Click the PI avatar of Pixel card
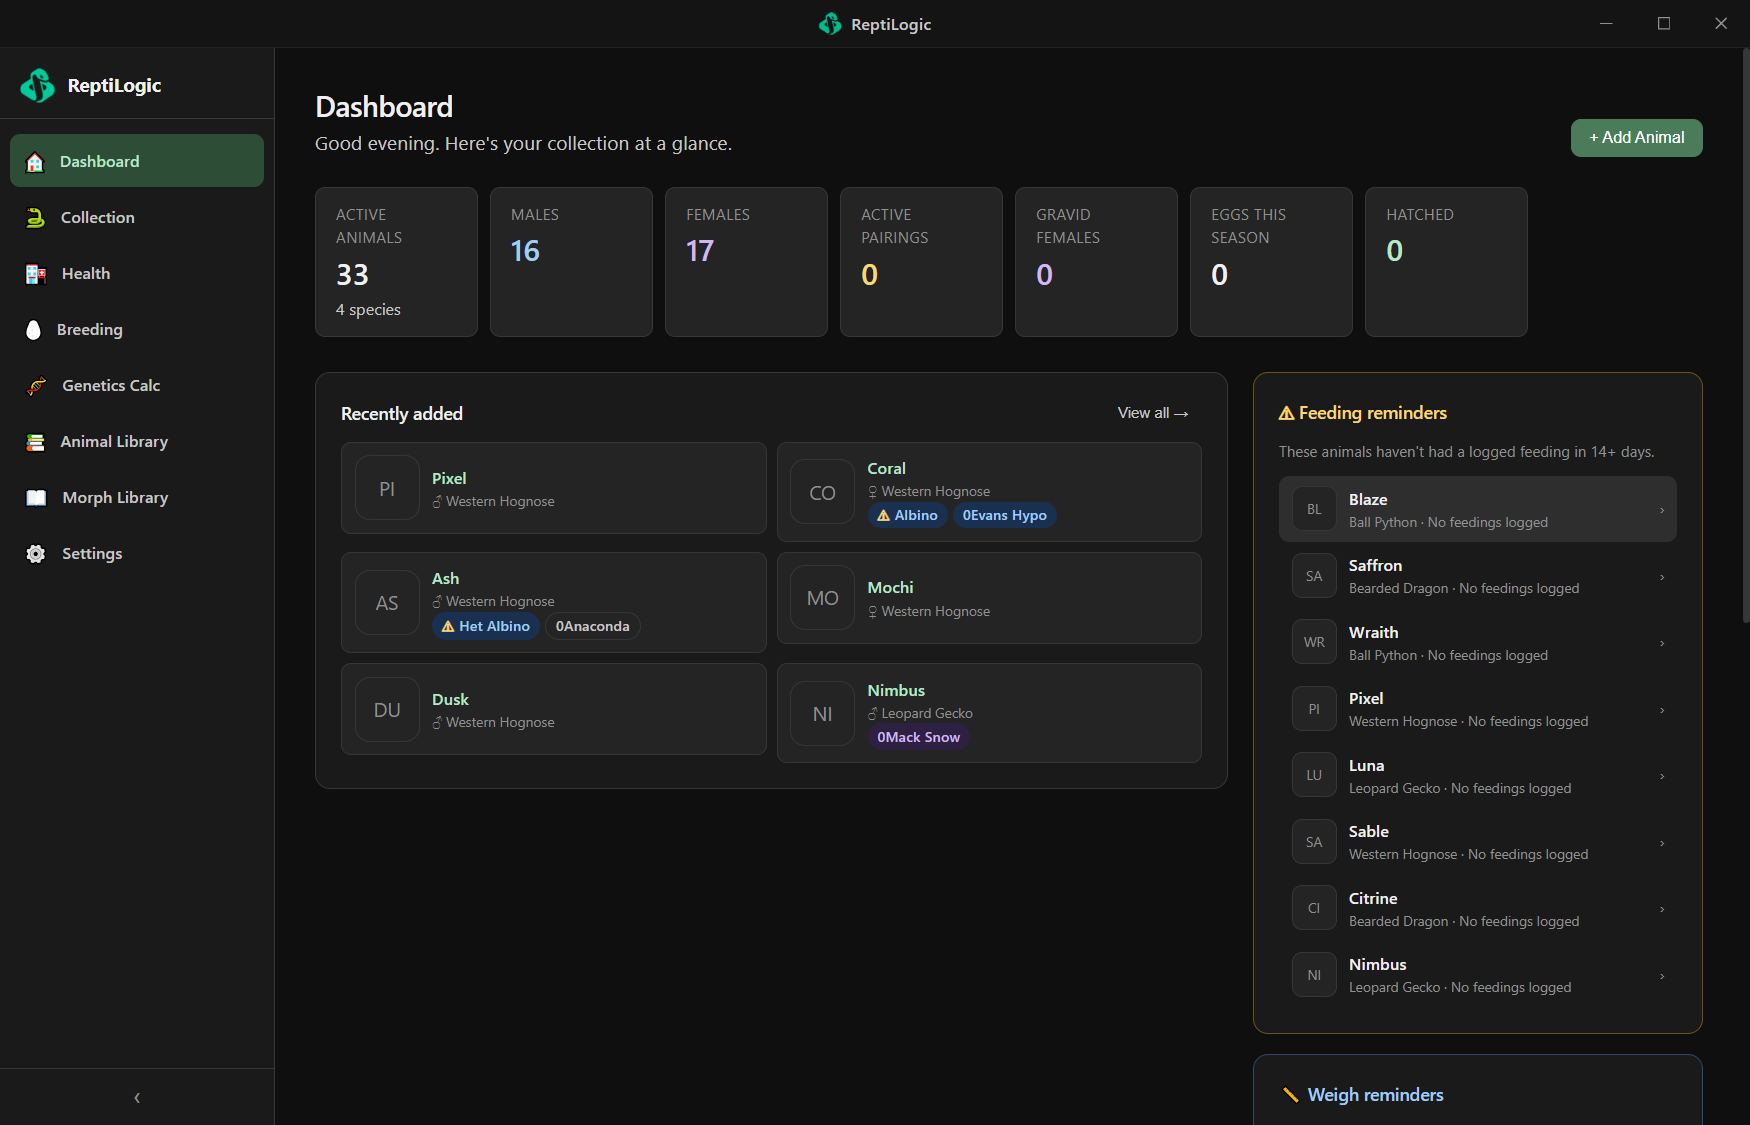 [387, 488]
